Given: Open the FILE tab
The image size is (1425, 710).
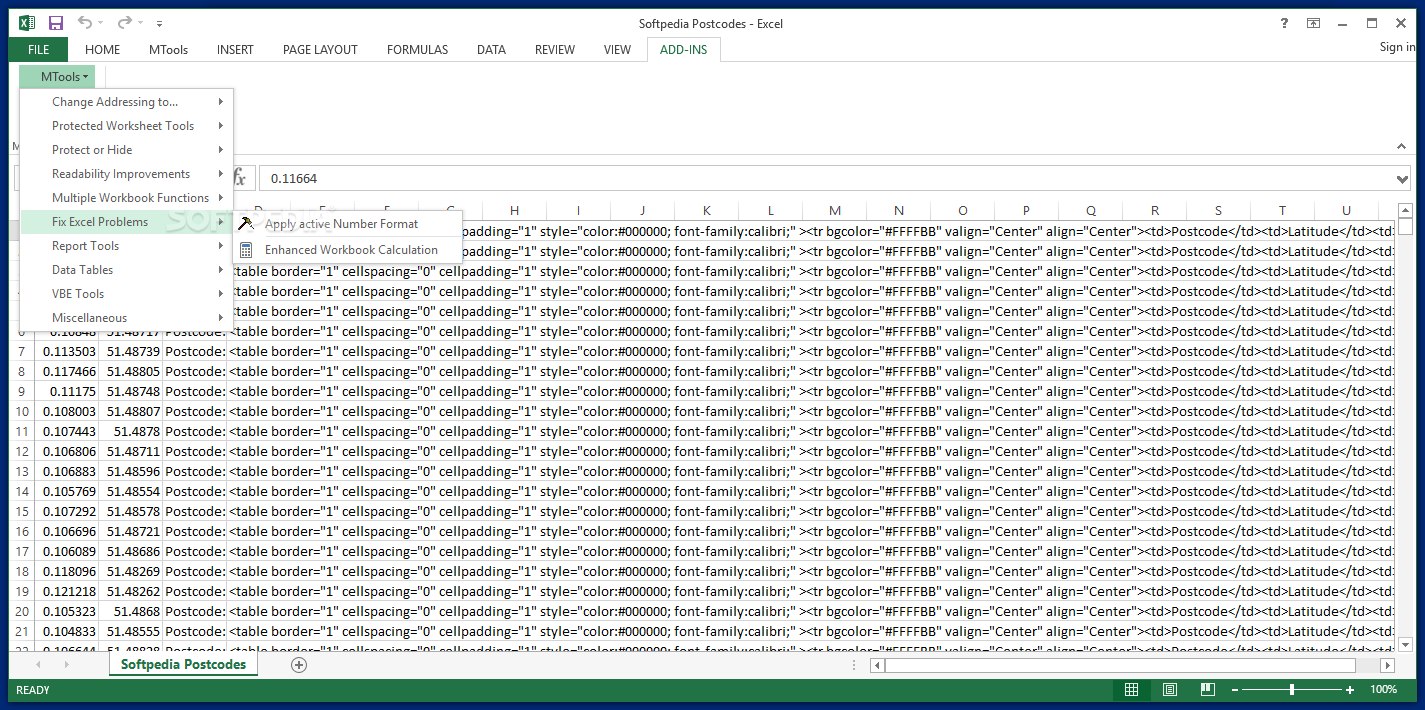Looking at the screenshot, I should 39,49.
